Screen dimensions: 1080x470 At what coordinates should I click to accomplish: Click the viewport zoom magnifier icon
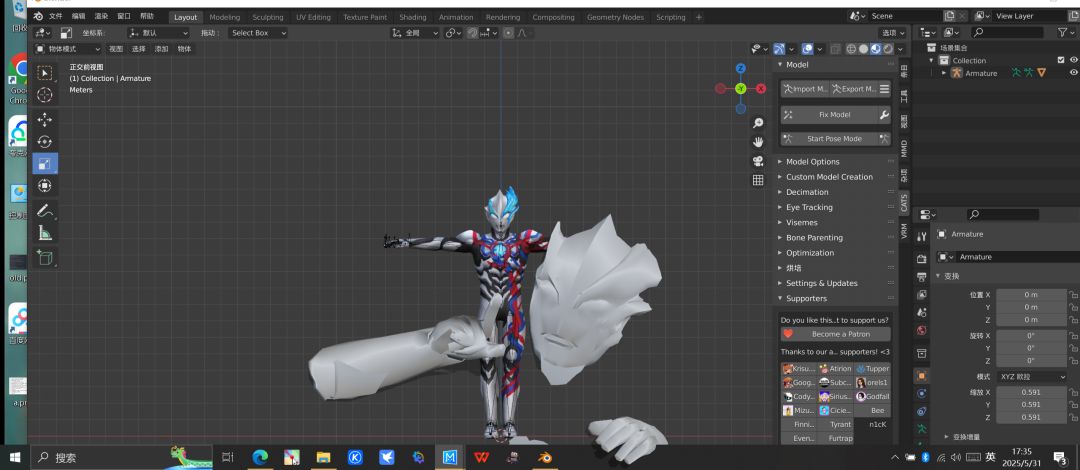[x=758, y=123]
